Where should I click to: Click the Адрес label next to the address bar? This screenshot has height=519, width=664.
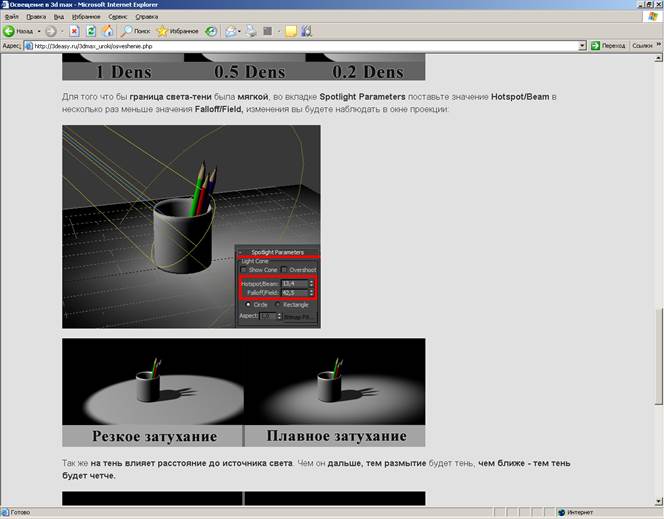pyautogui.click(x=11, y=46)
